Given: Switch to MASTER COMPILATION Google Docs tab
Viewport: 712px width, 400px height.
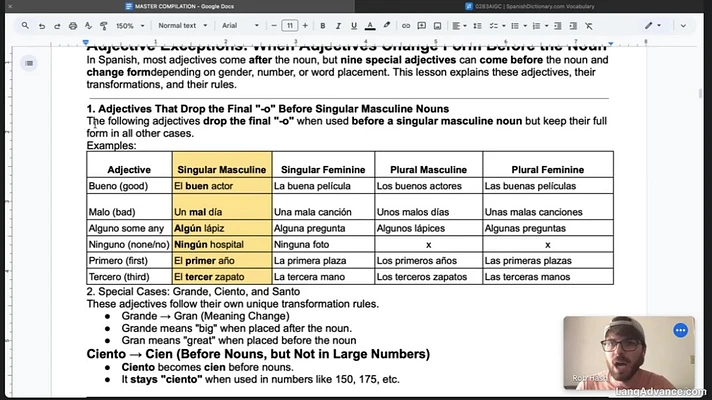Looking at the screenshot, I should [x=180, y=6].
